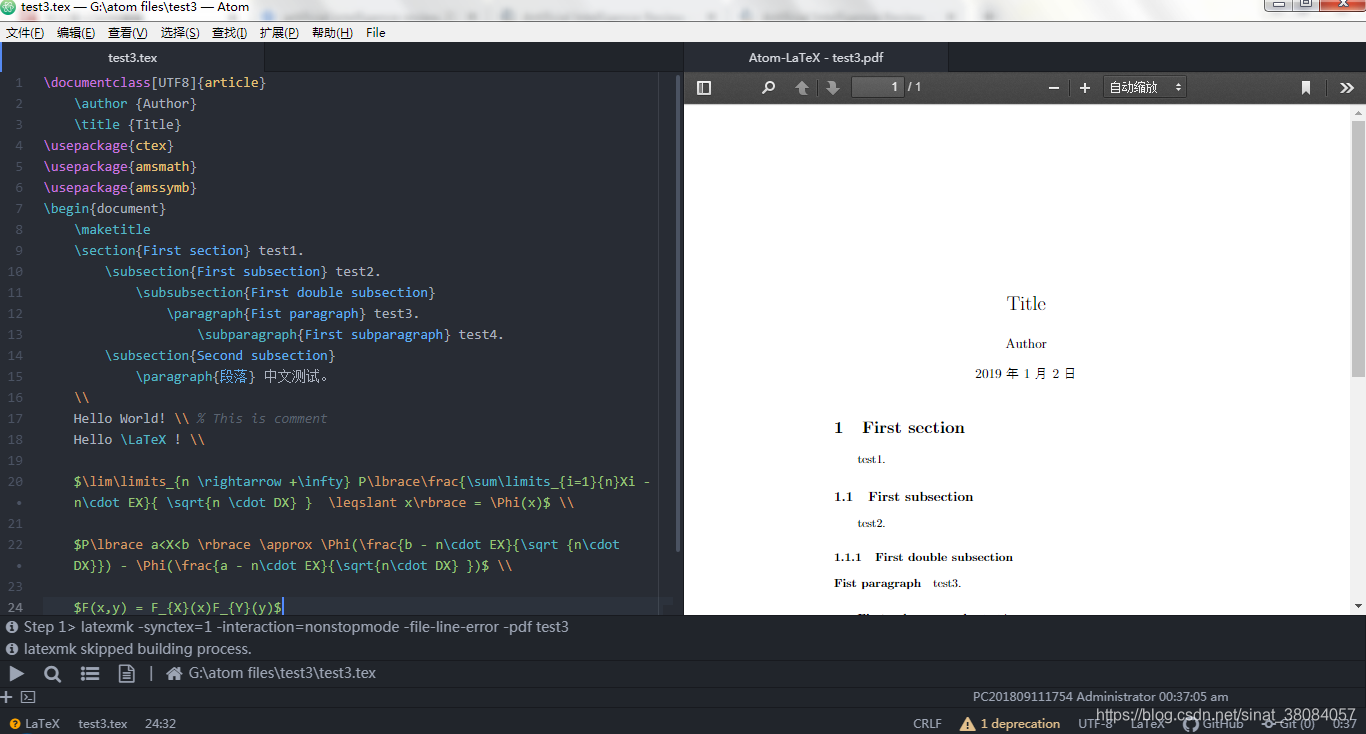Image resolution: width=1366 pixels, height=734 pixels.
Task: Open terminal panel icon in bottom bar
Action: [x=28, y=697]
